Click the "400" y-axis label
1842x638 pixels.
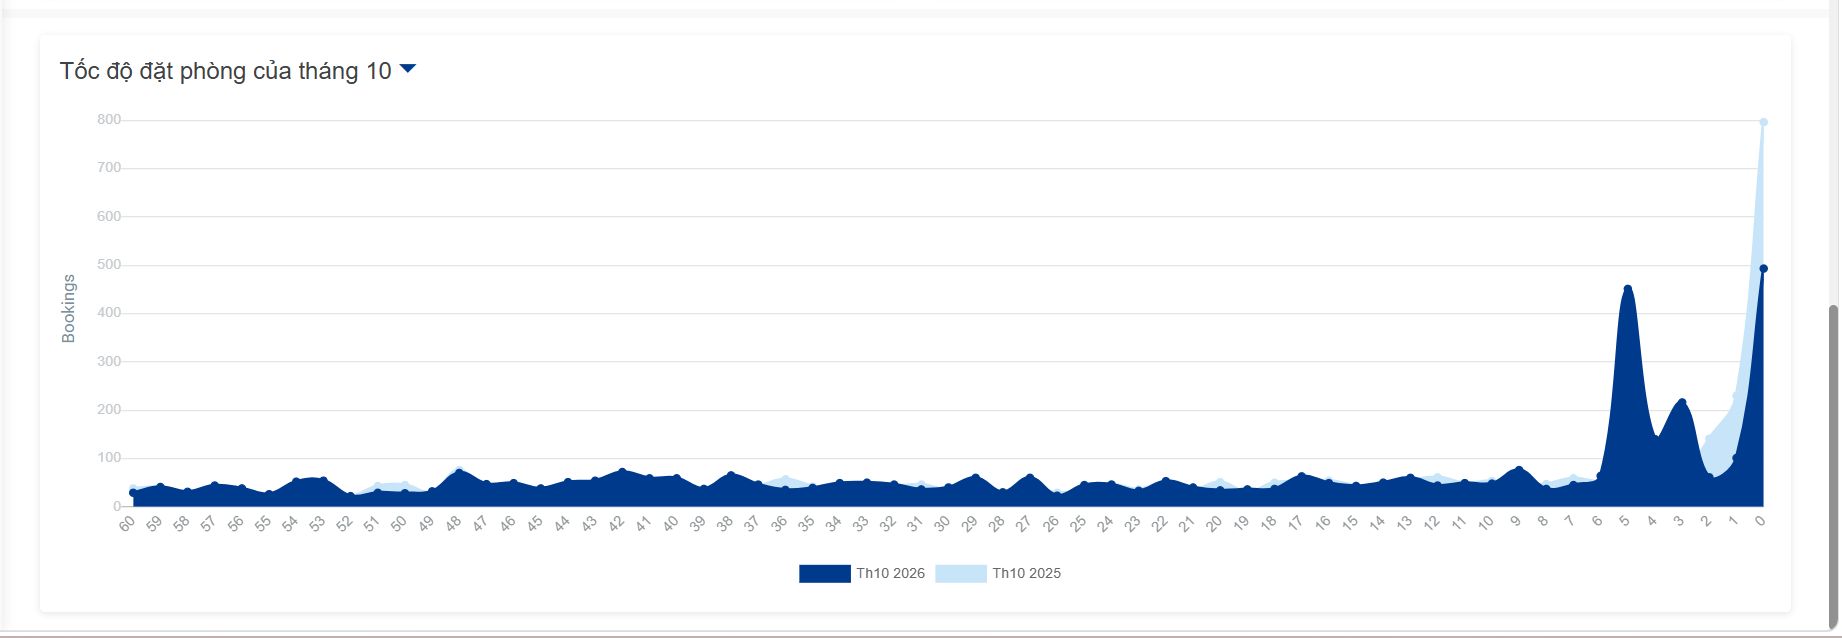click(109, 313)
